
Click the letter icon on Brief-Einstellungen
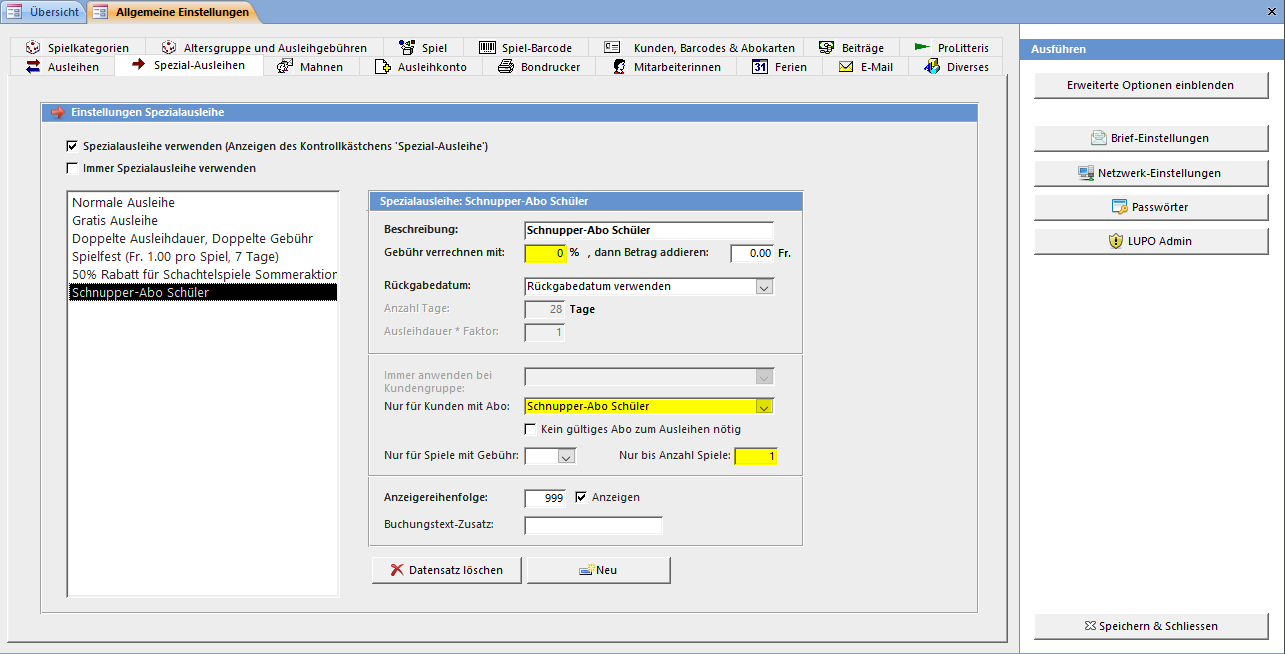(1099, 138)
